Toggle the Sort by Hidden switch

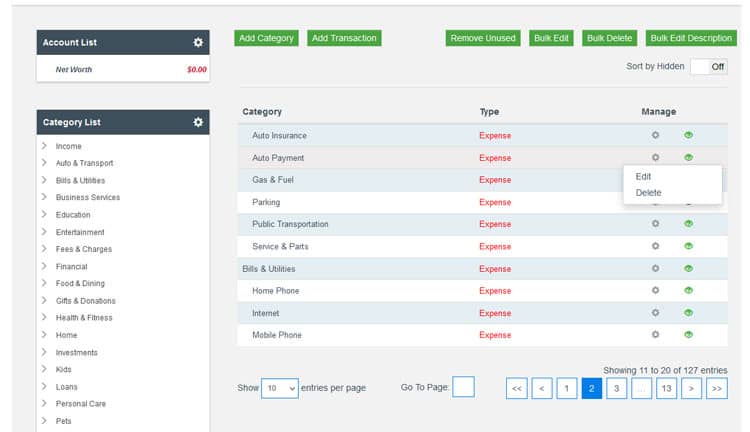click(x=707, y=67)
